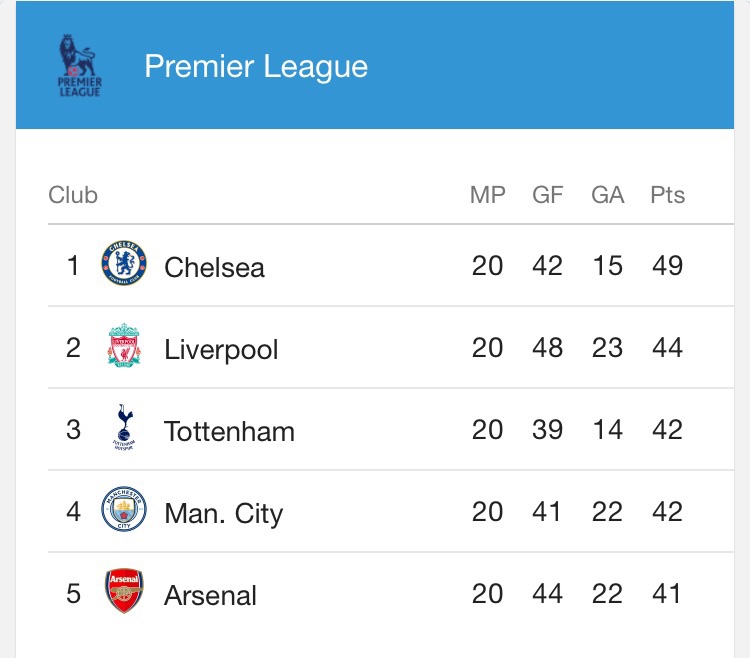Click Chelsea's 49 points value
Image resolution: width=750 pixels, height=658 pixels.
tap(667, 265)
